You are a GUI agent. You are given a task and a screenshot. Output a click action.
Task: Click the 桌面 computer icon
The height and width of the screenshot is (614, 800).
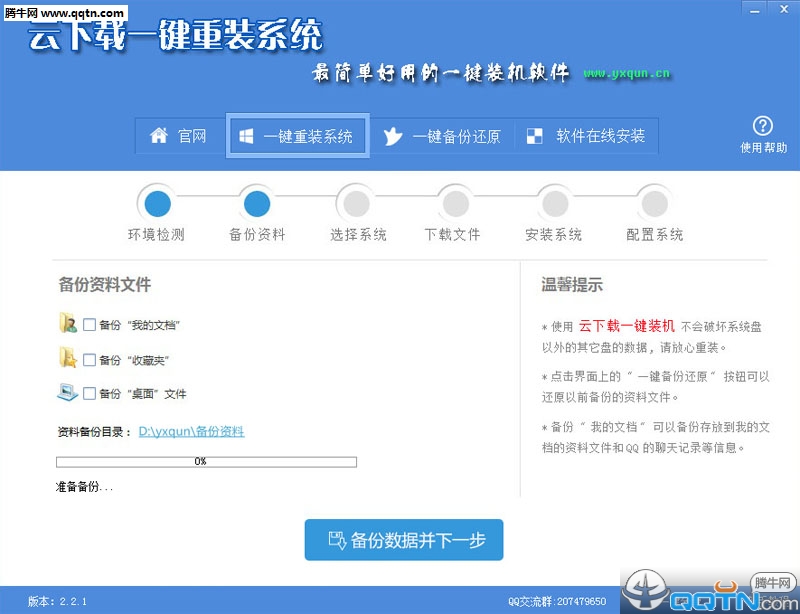[x=67, y=393]
